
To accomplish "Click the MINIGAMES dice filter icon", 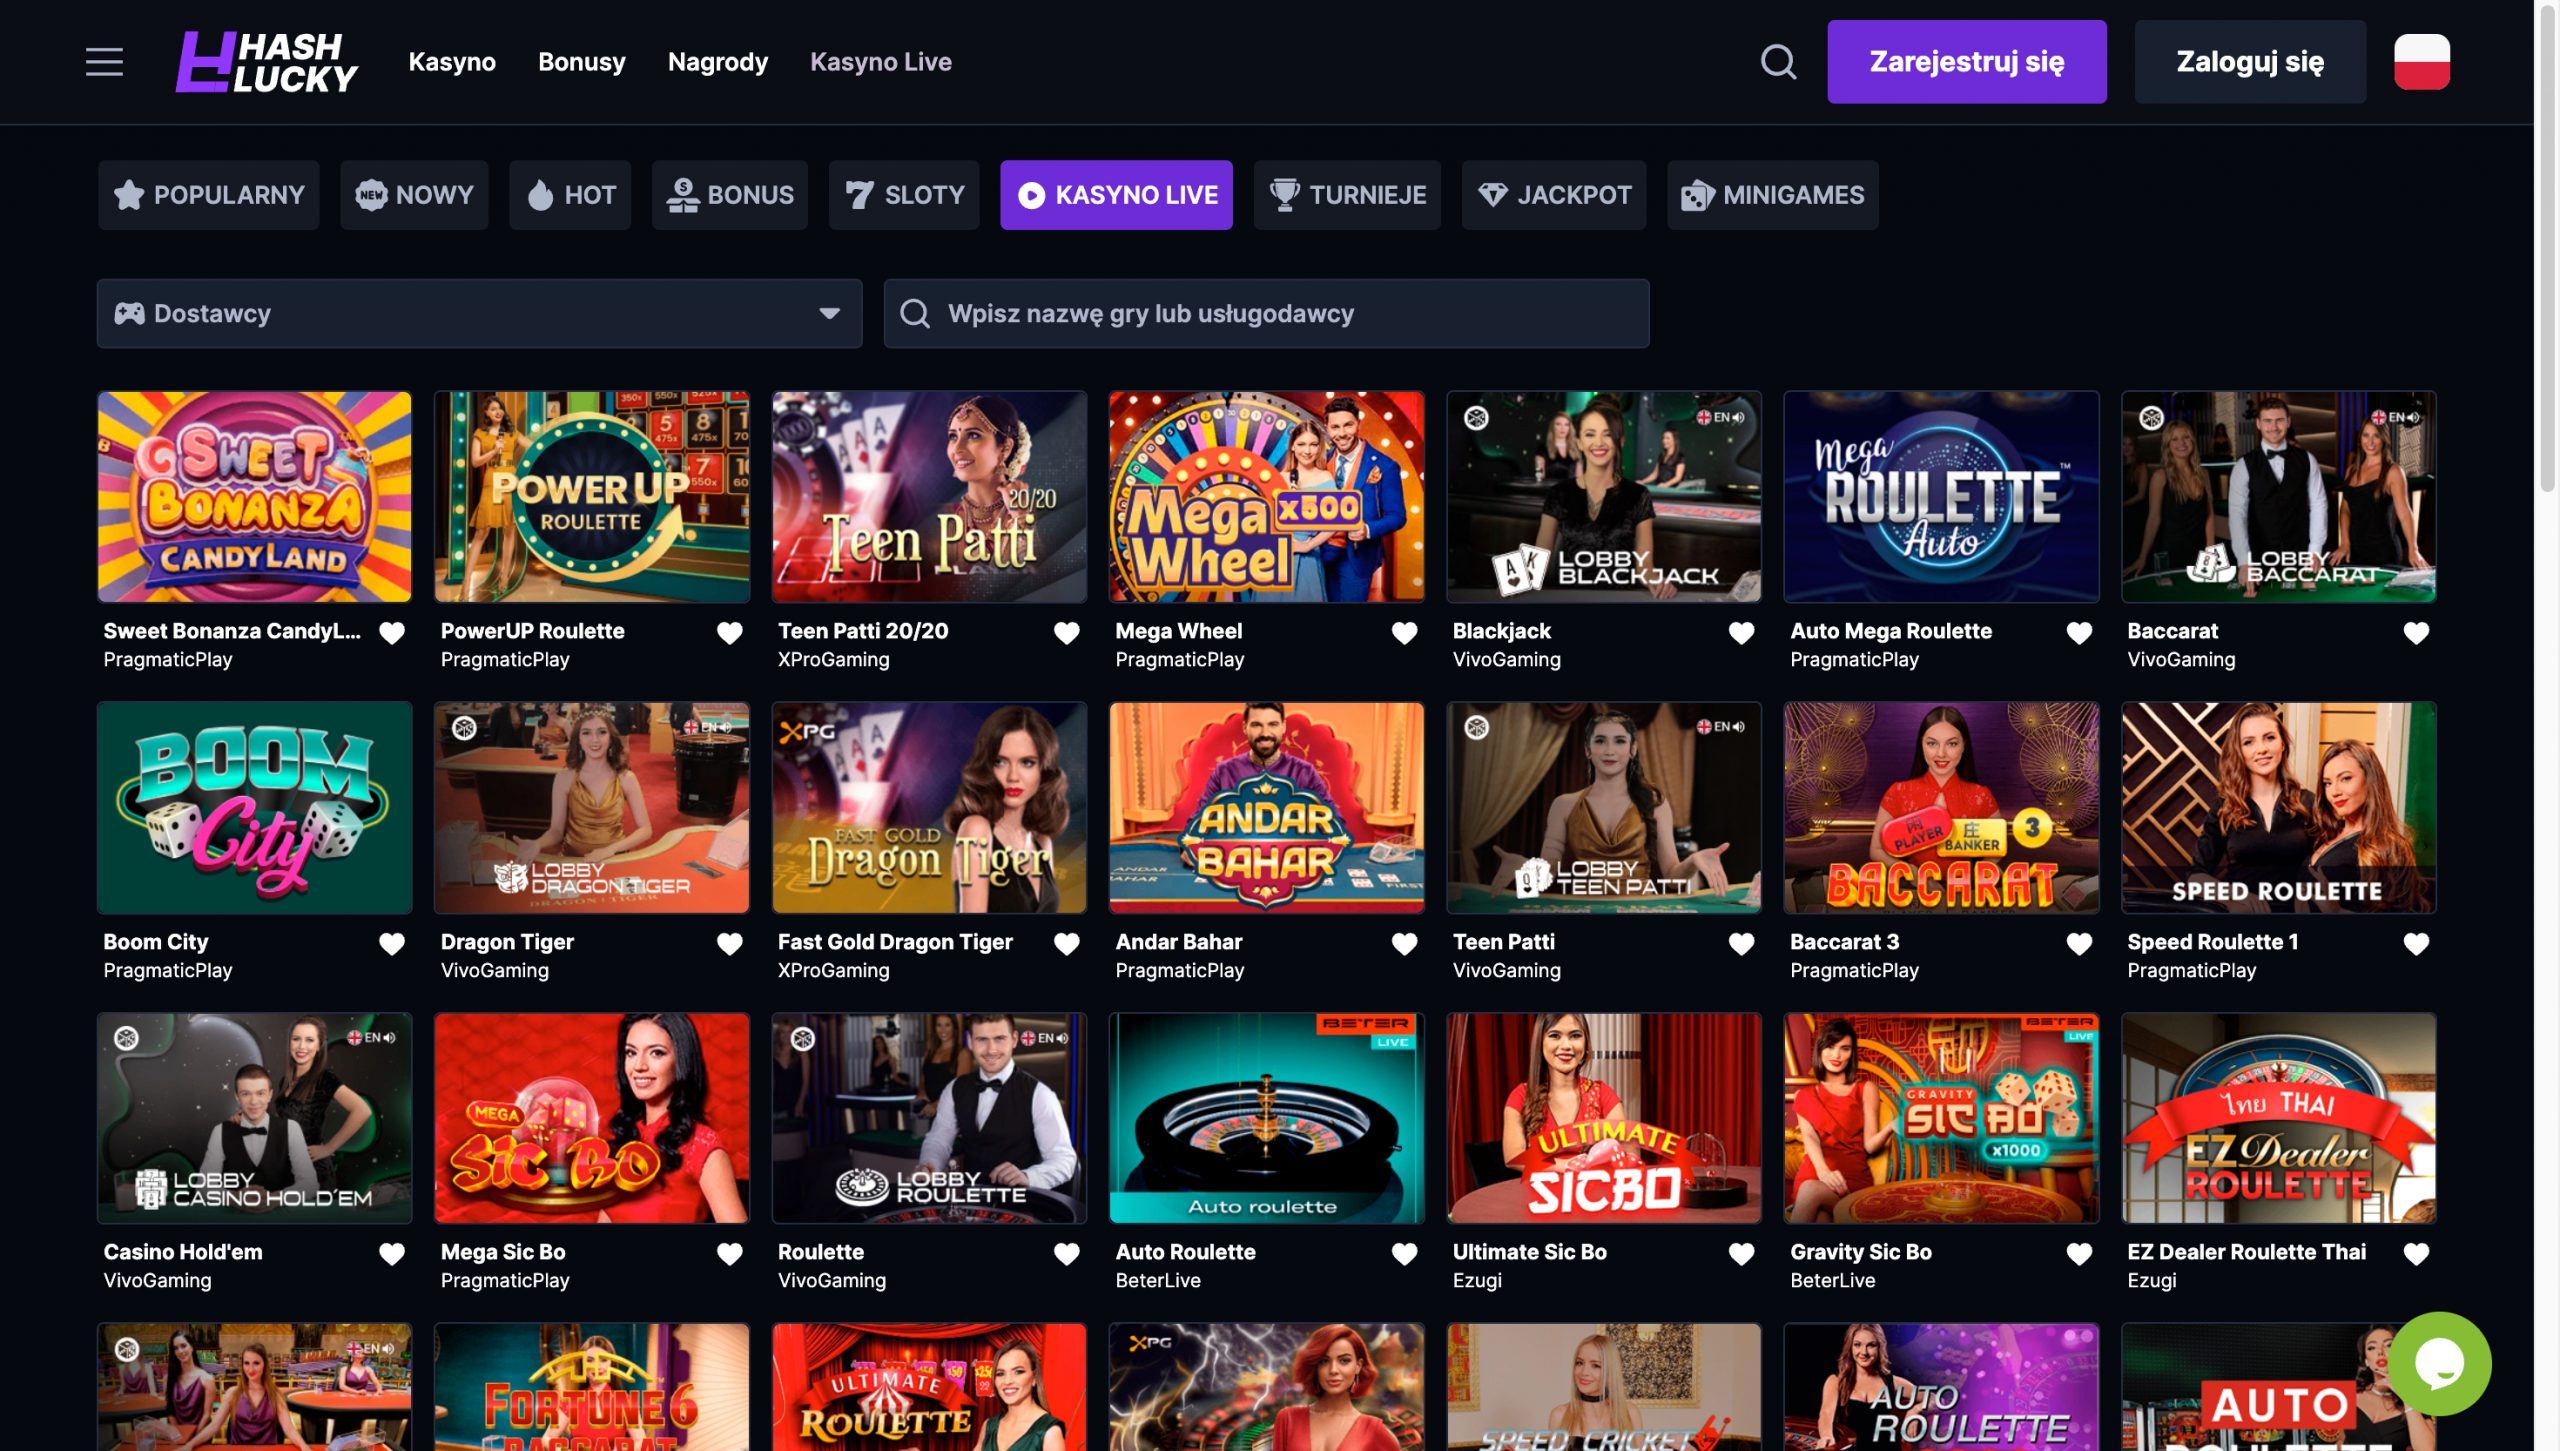I will tap(1697, 195).
